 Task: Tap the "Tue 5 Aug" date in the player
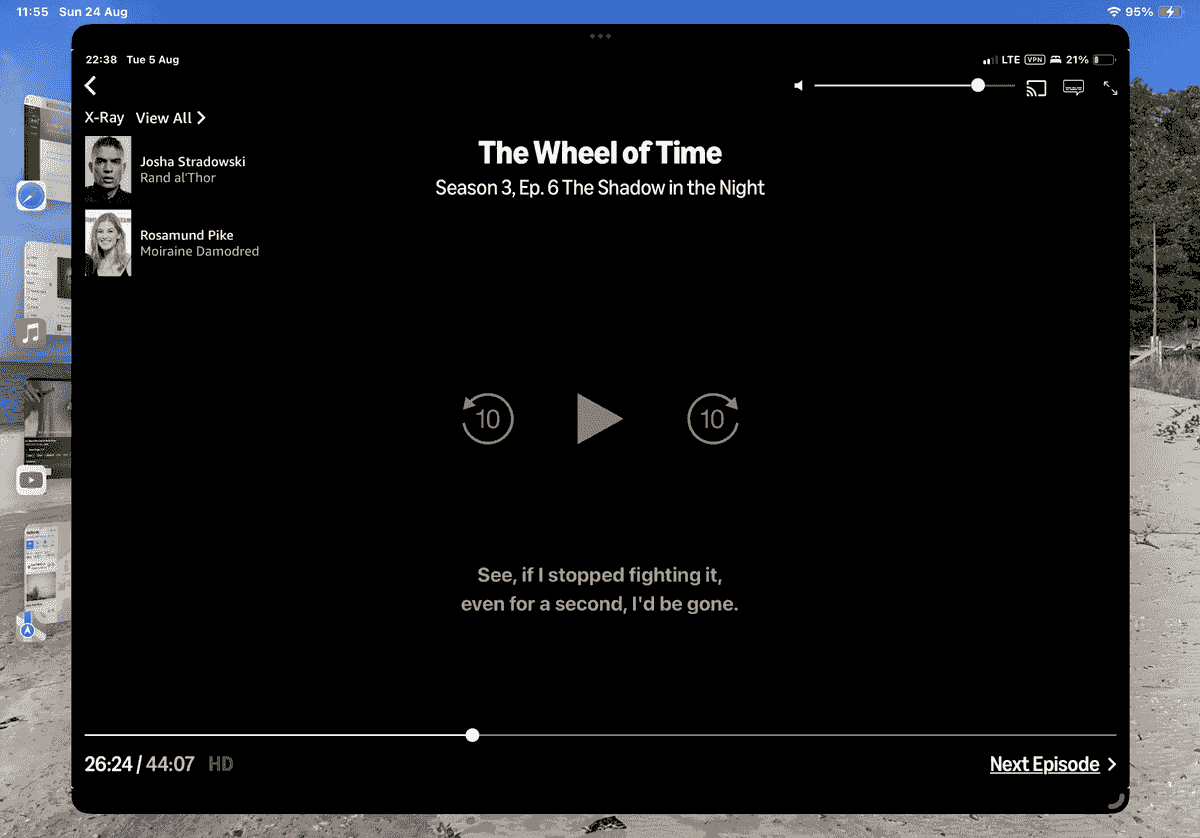[x=153, y=60]
